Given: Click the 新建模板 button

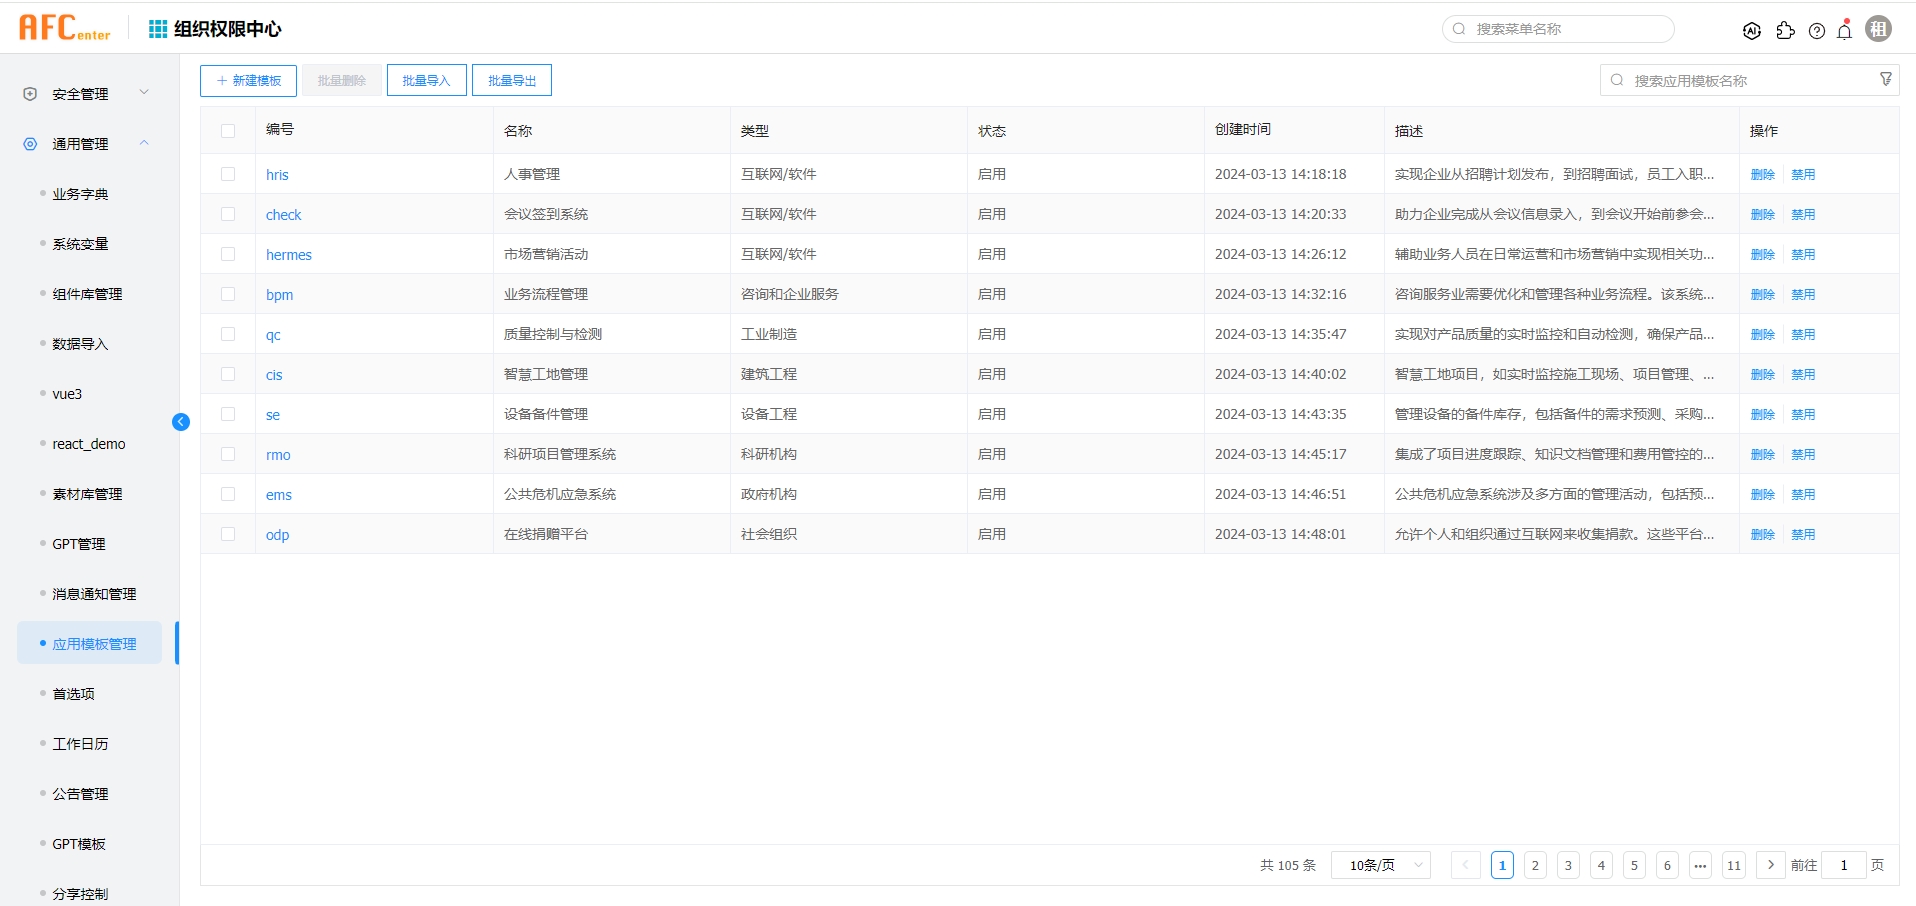Looking at the screenshot, I should click(x=248, y=80).
